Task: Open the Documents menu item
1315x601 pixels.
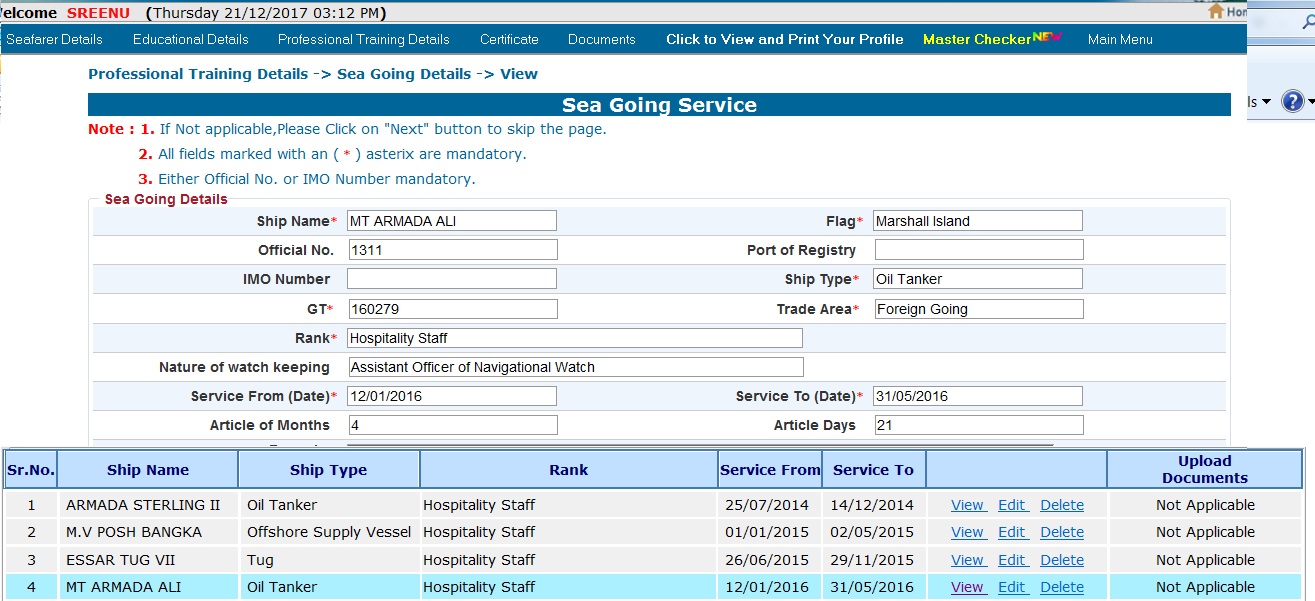Action: (601, 39)
